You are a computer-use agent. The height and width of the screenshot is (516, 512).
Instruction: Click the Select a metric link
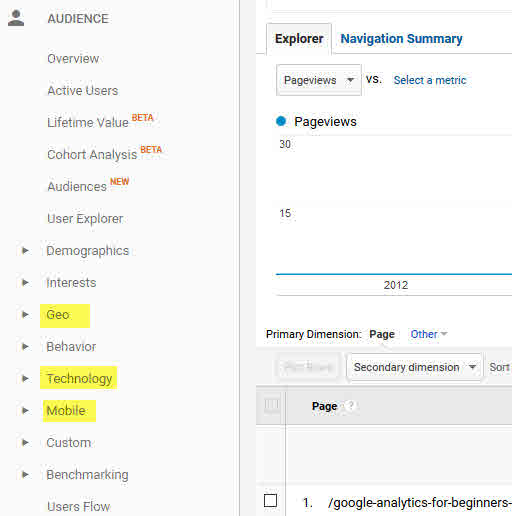(x=430, y=80)
